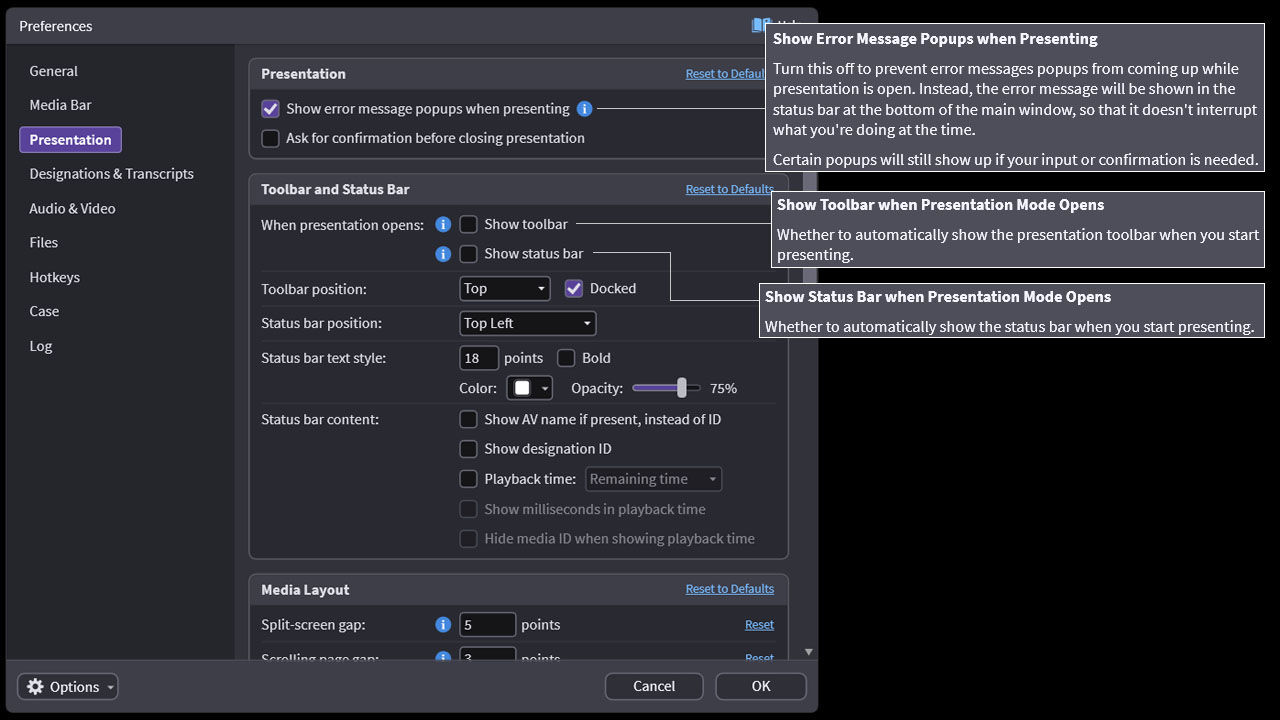This screenshot has width=1280, height=720.
Task: Open the status bar text color picker
Action: 530,388
